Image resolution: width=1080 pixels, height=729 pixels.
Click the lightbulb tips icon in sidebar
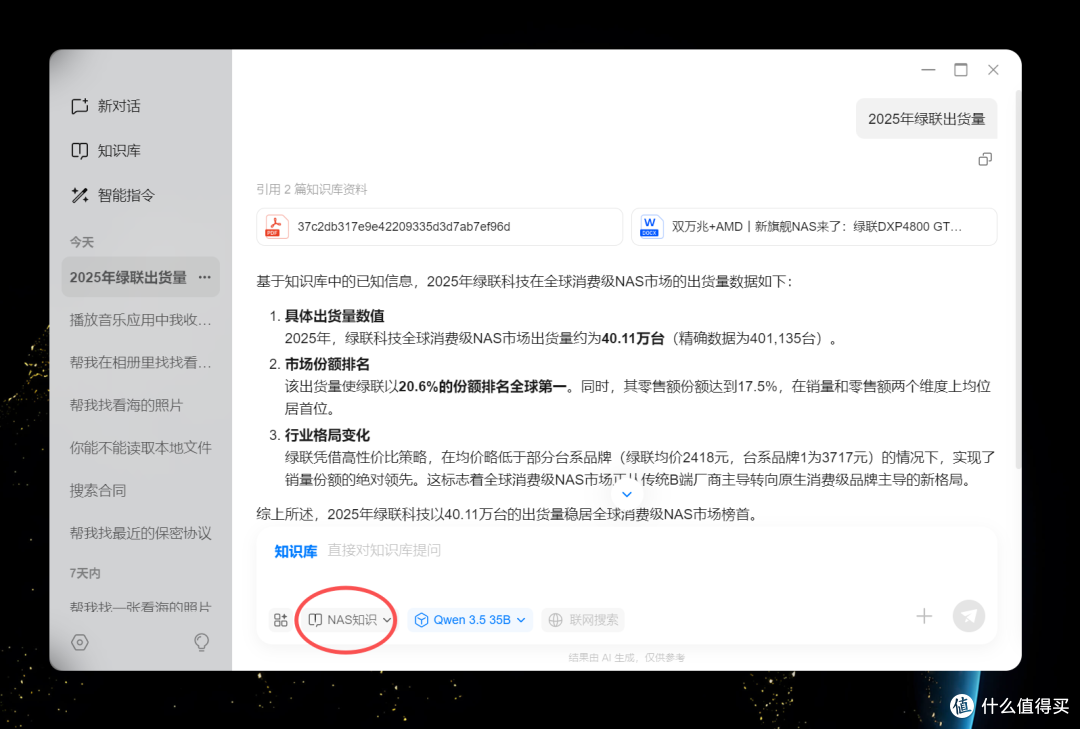click(201, 642)
